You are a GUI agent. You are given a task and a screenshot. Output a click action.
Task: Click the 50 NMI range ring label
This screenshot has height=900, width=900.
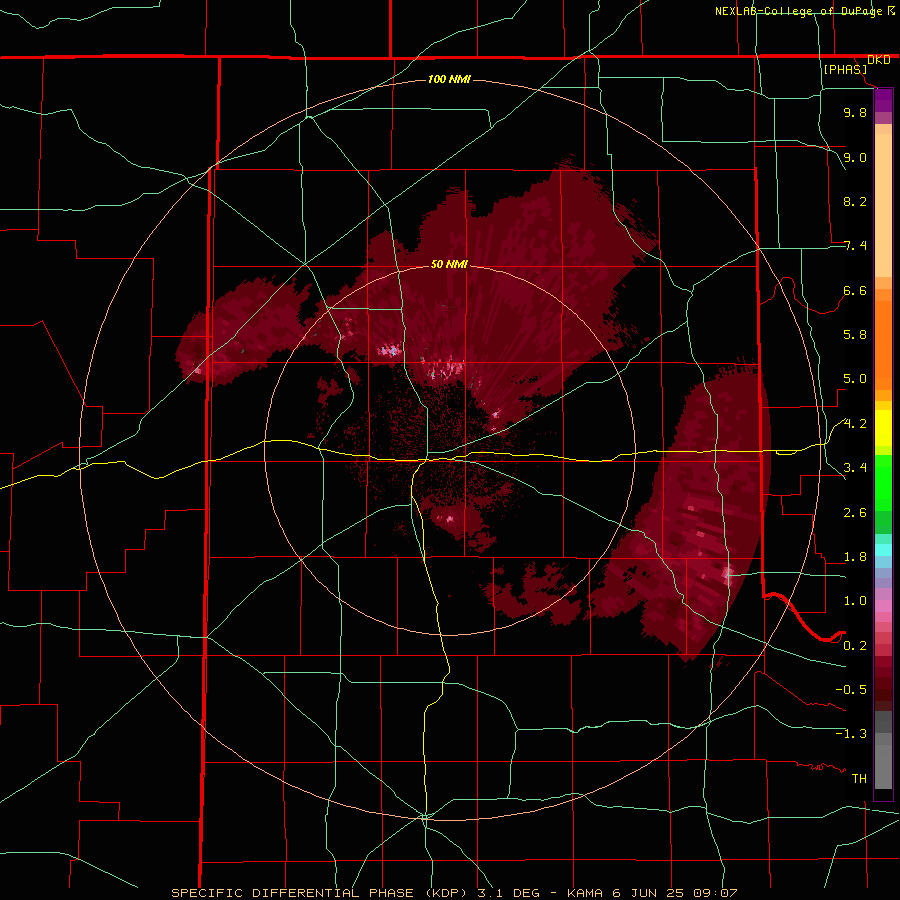pos(449,264)
